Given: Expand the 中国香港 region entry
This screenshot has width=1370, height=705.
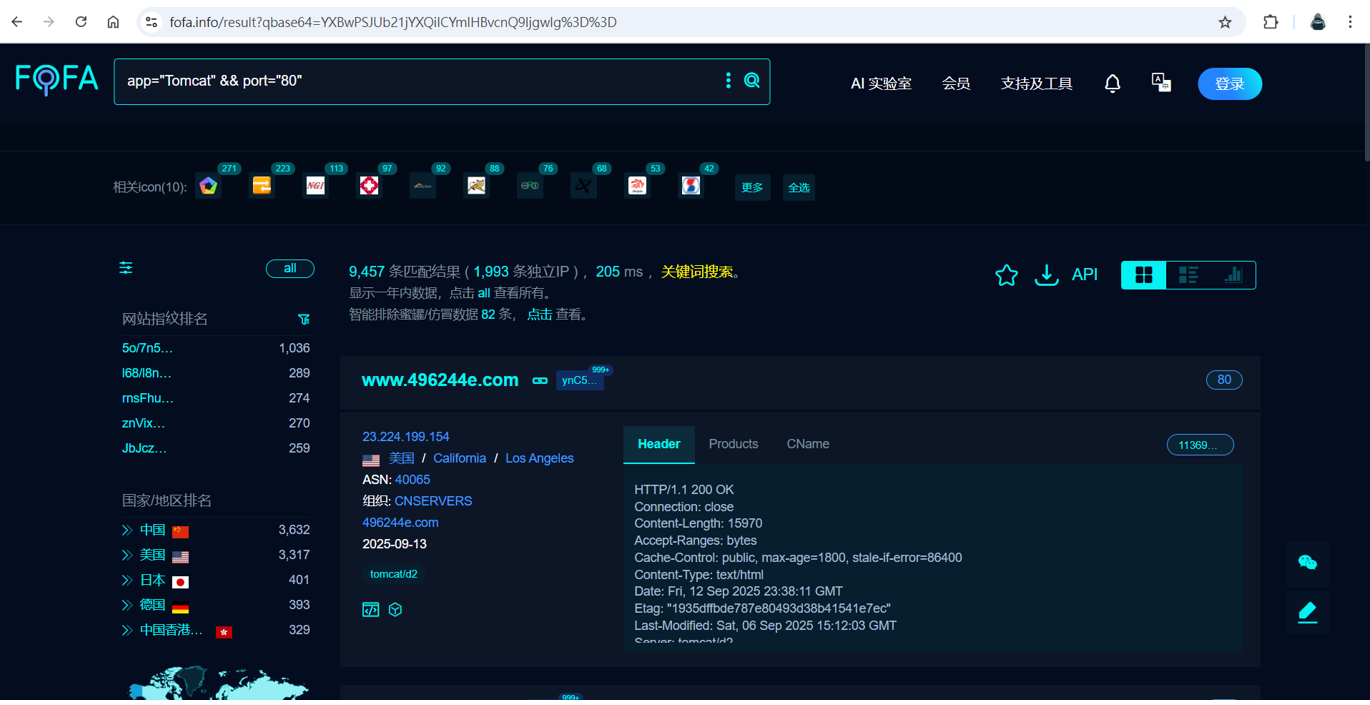Looking at the screenshot, I should 127,630.
